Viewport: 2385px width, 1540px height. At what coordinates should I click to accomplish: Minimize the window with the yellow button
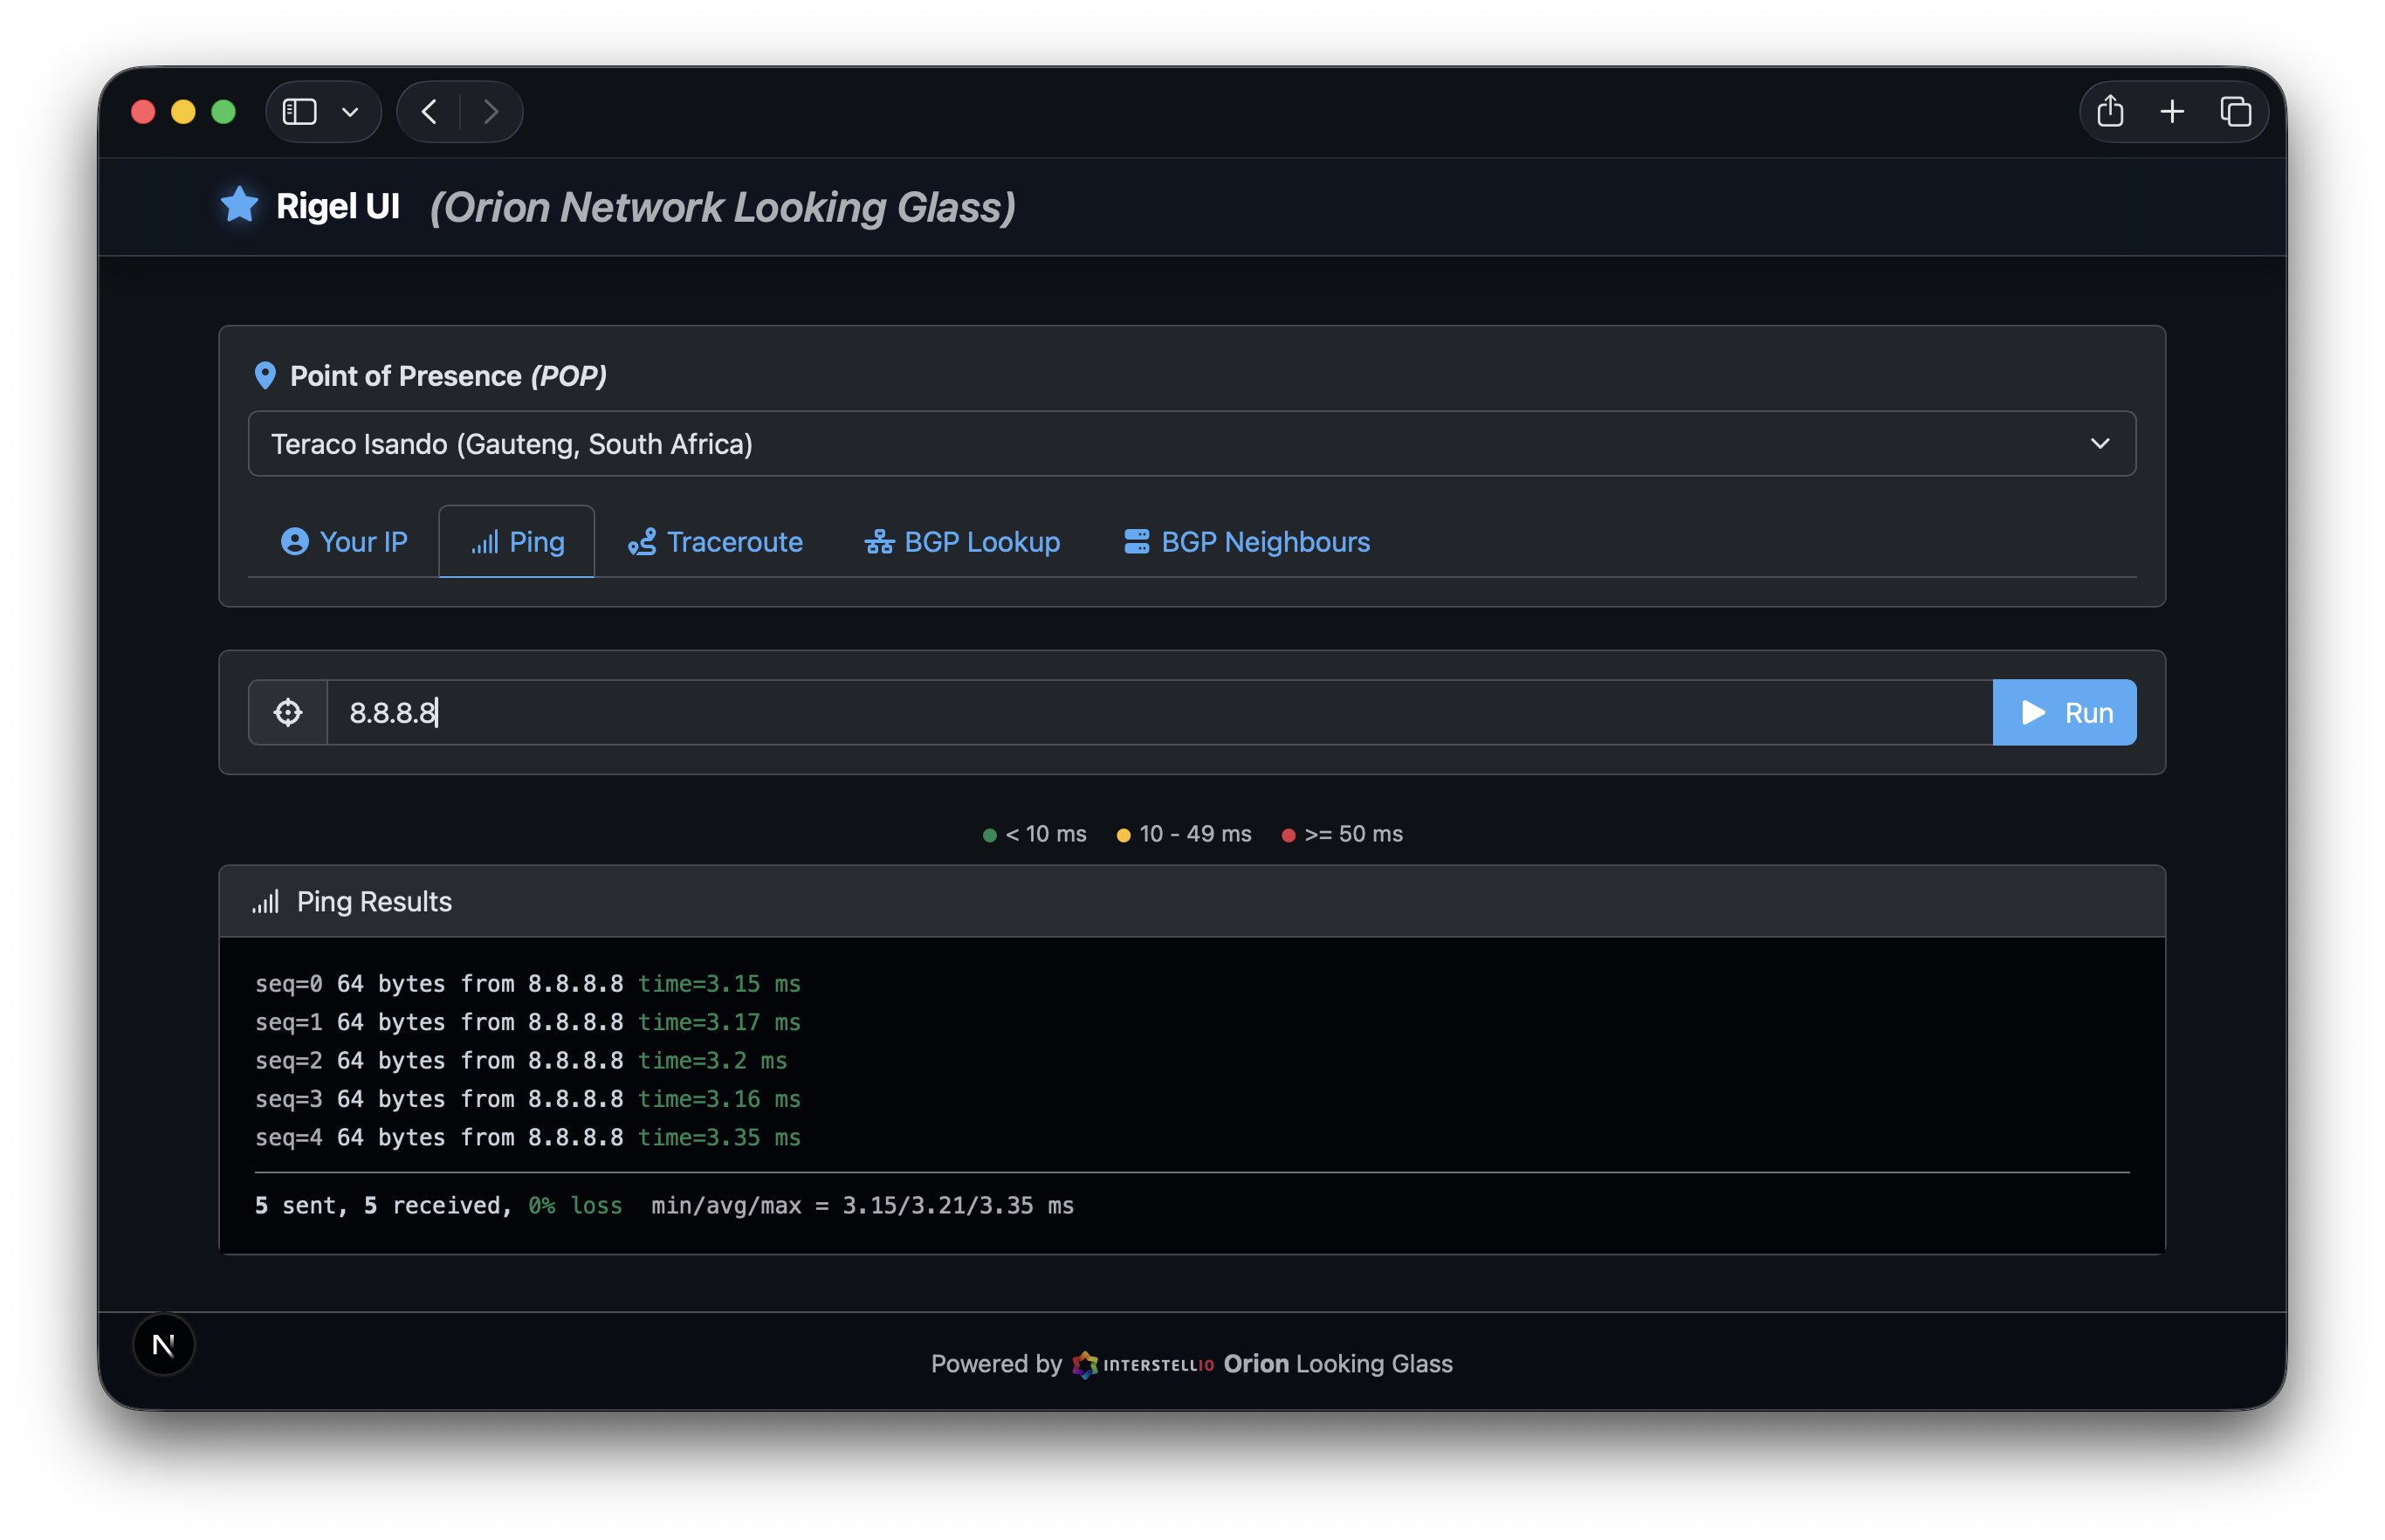tap(183, 112)
